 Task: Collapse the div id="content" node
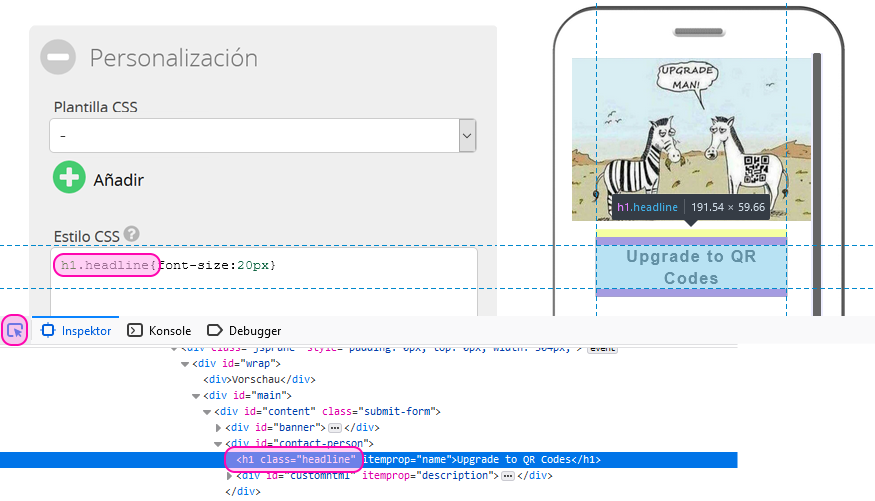[x=207, y=412]
